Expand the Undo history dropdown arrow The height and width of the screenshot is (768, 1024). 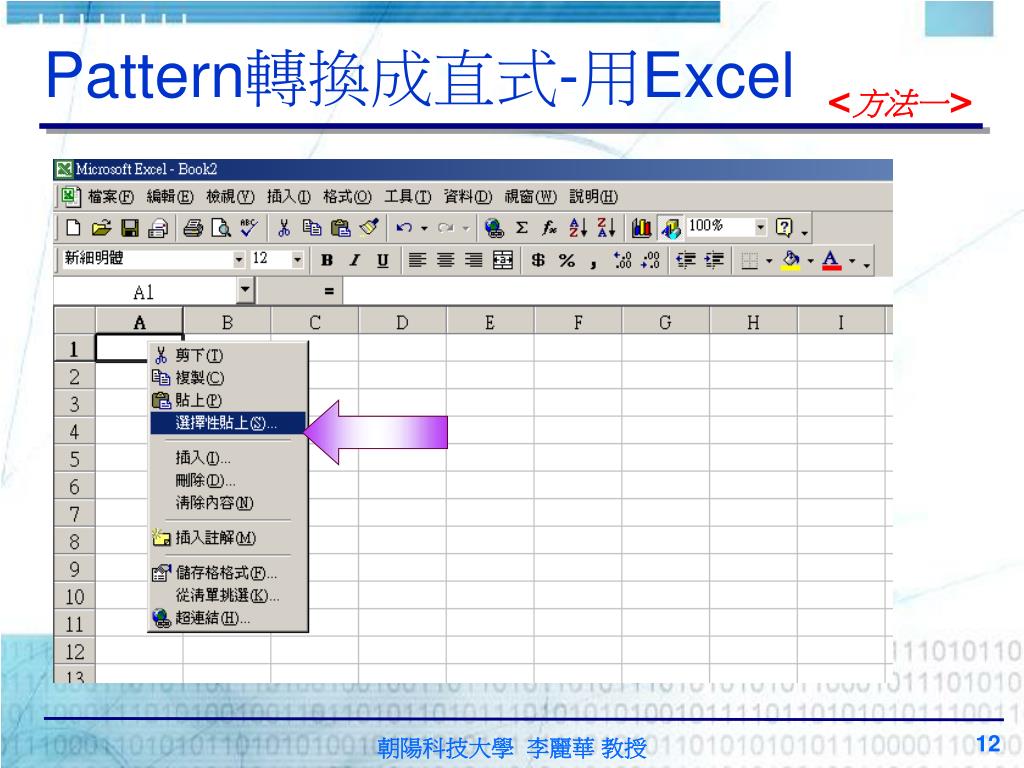pos(424,228)
